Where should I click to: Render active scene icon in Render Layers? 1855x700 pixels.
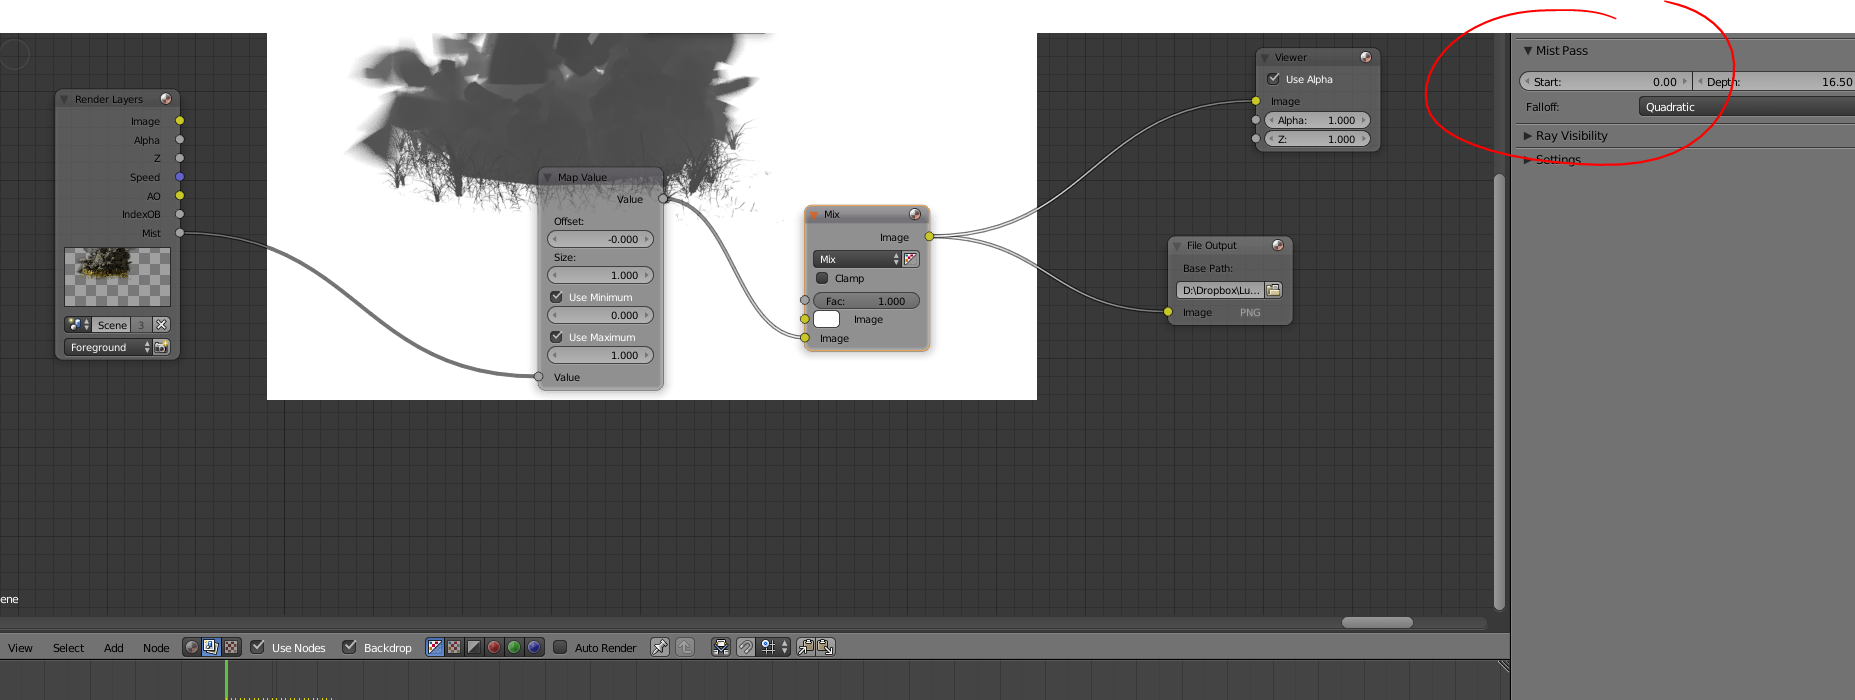(x=161, y=347)
